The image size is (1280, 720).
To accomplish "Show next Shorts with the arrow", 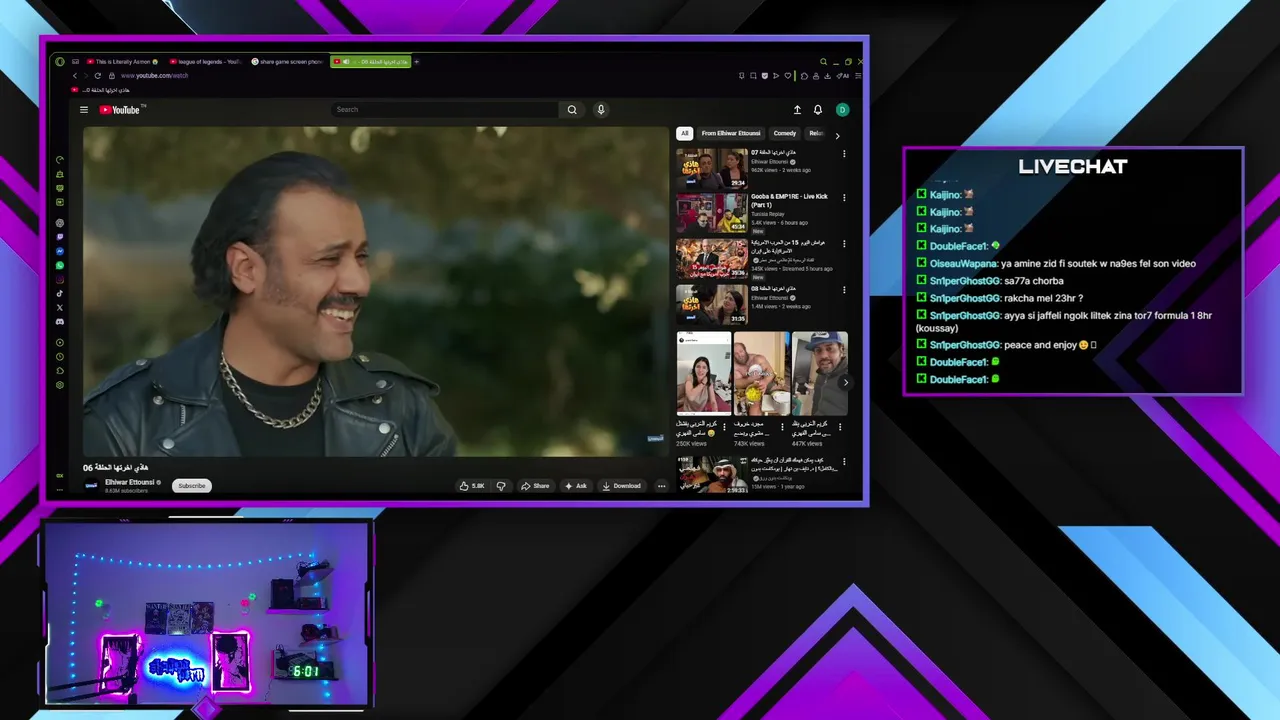I will [x=845, y=382].
